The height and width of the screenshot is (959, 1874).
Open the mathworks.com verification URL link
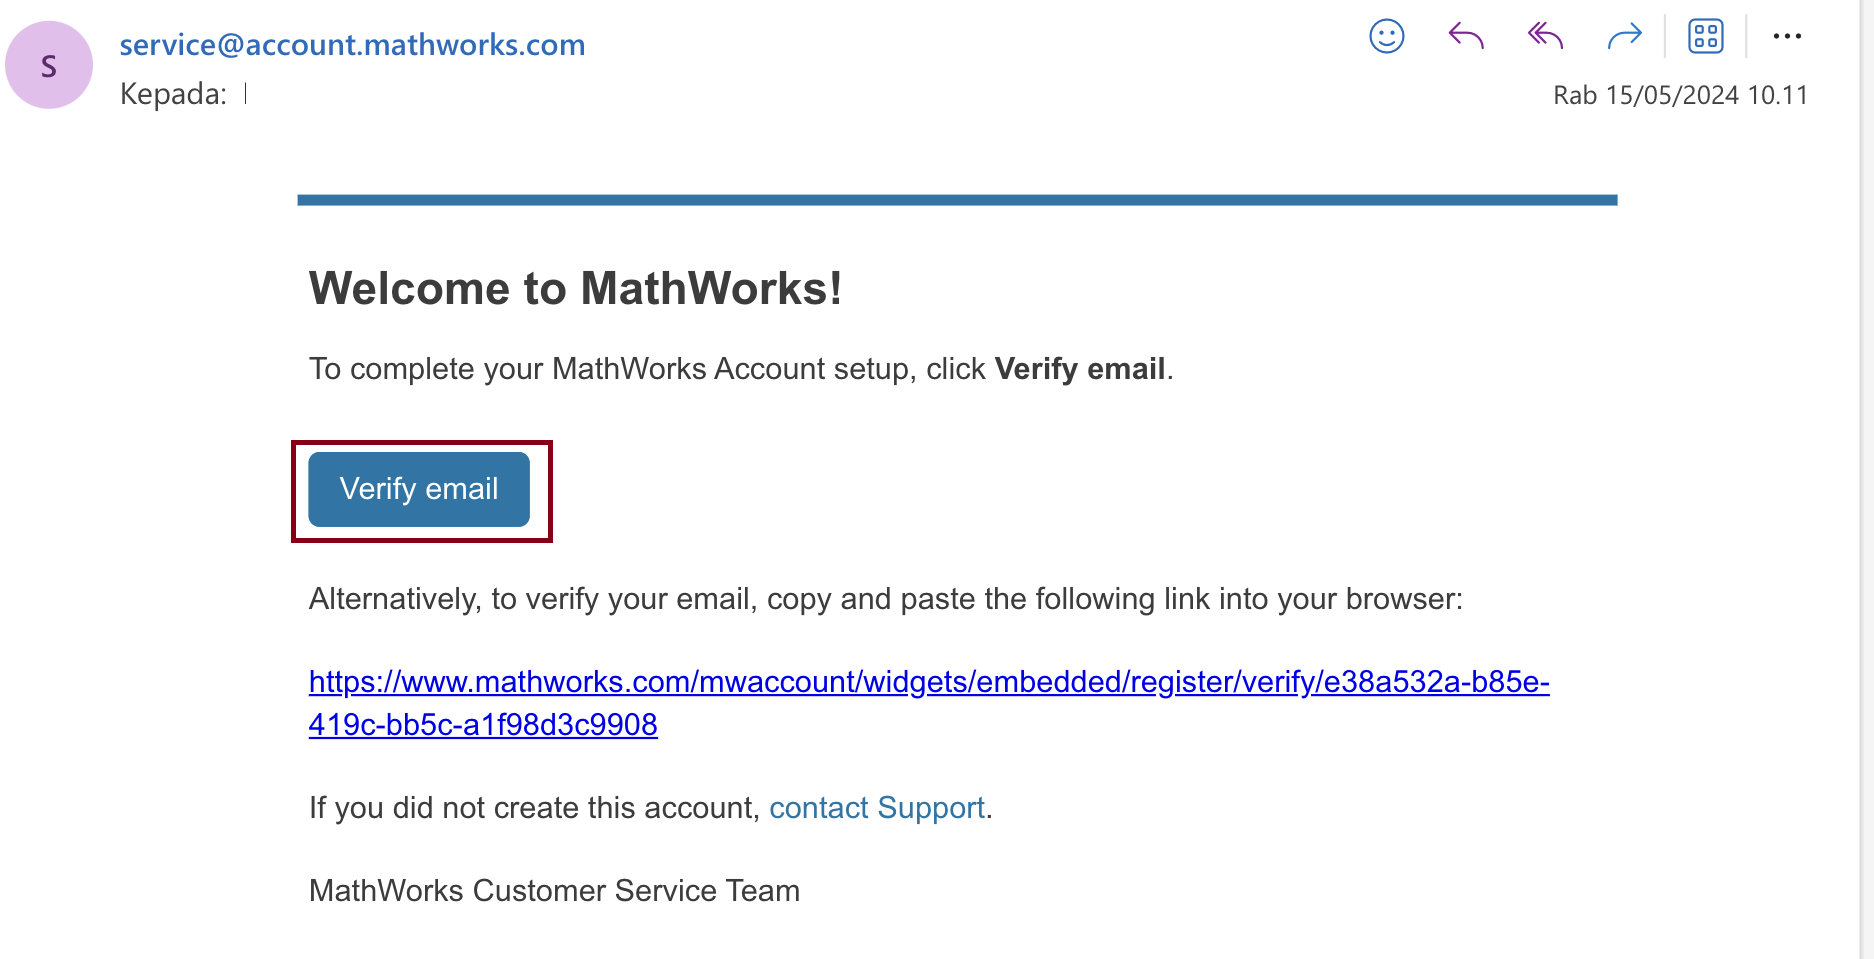pyautogui.click(x=928, y=682)
